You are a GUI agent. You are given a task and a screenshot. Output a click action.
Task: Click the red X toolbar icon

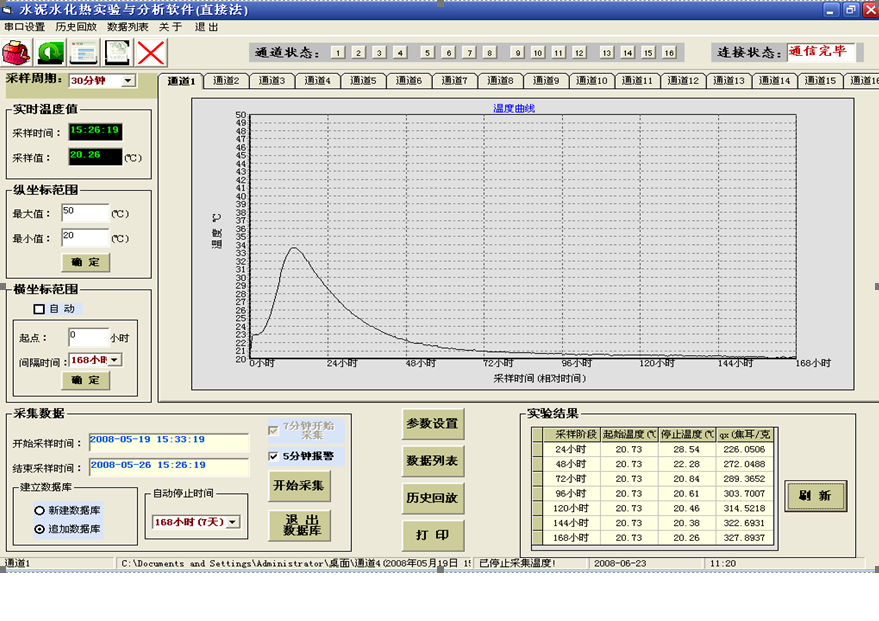pyautogui.click(x=151, y=52)
